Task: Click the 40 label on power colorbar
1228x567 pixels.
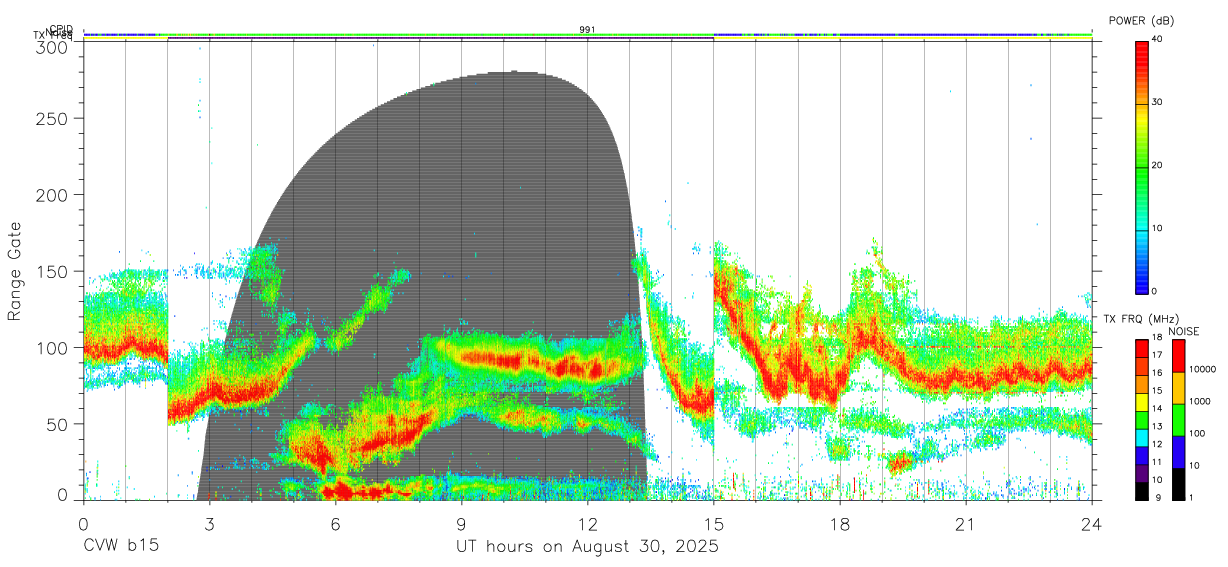Action: (x=1157, y=39)
